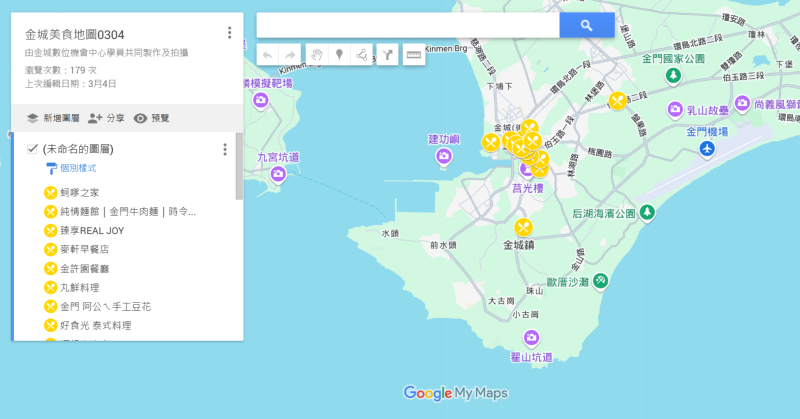This screenshot has width=800, height=419.
Task: Click the 金門機場 airplane marker
Action: pyautogui.click(x=707, y=149)
